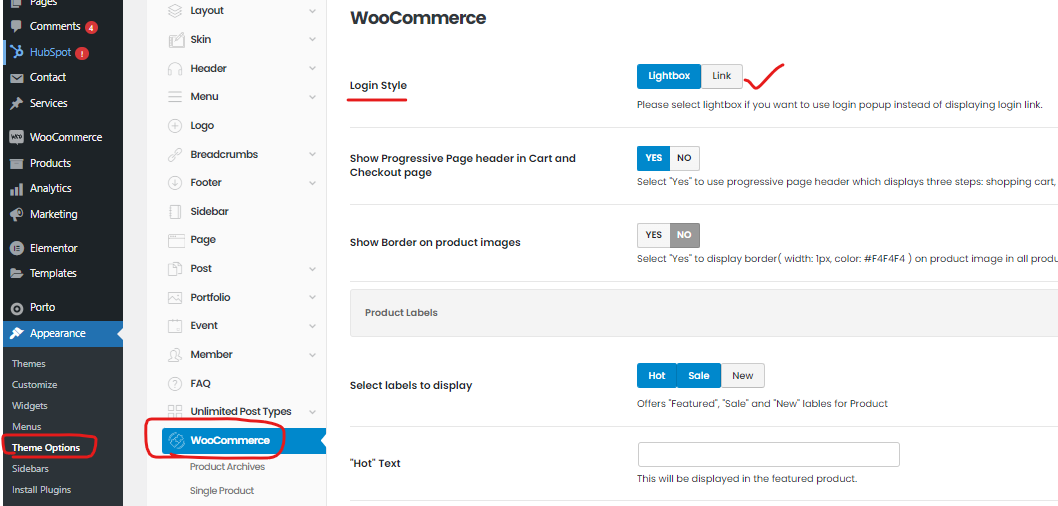Click the Elementor icon
The image size is (1058, 506).
[17, 248]
